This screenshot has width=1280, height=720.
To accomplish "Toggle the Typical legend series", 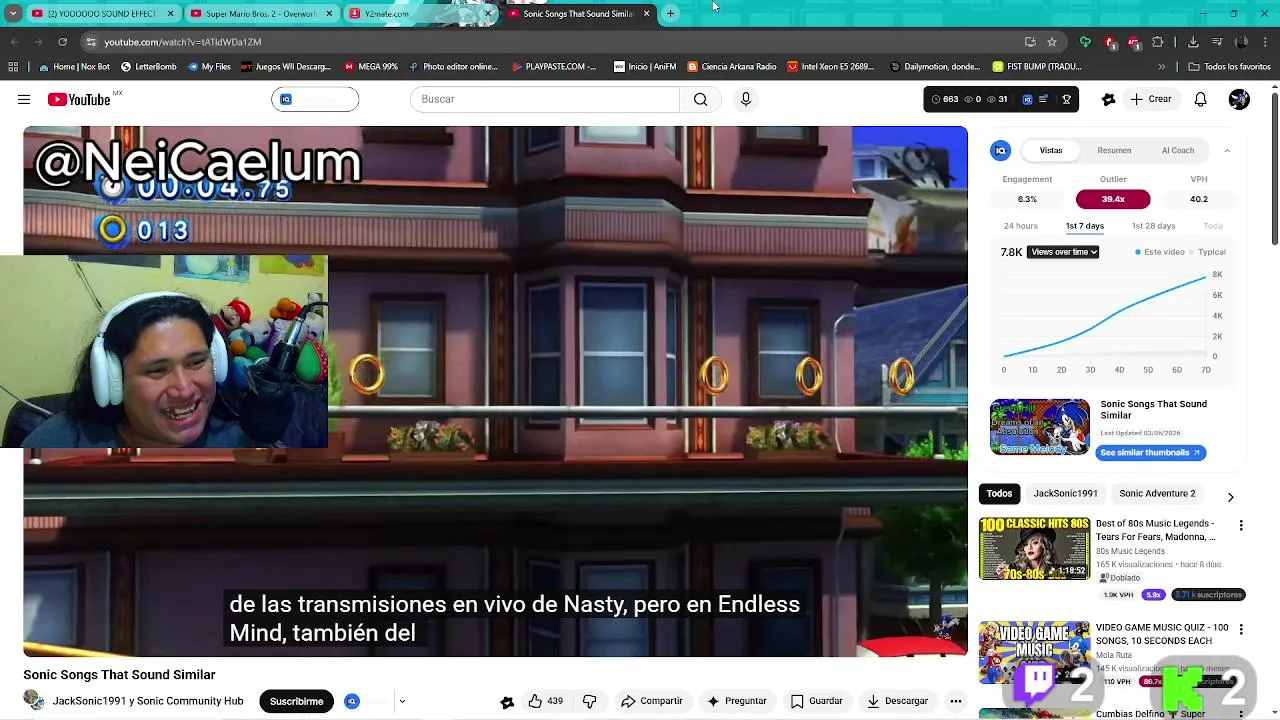I will pos(1208,252).
